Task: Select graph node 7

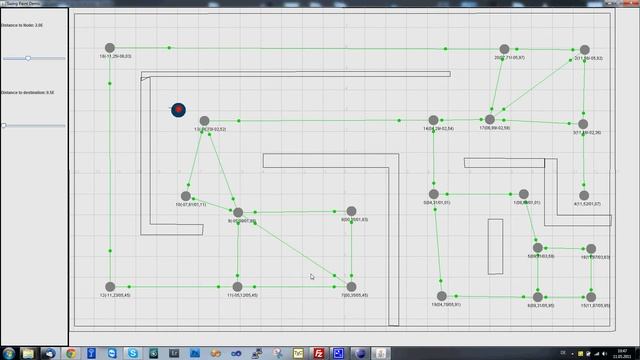Action: (351, 287)
